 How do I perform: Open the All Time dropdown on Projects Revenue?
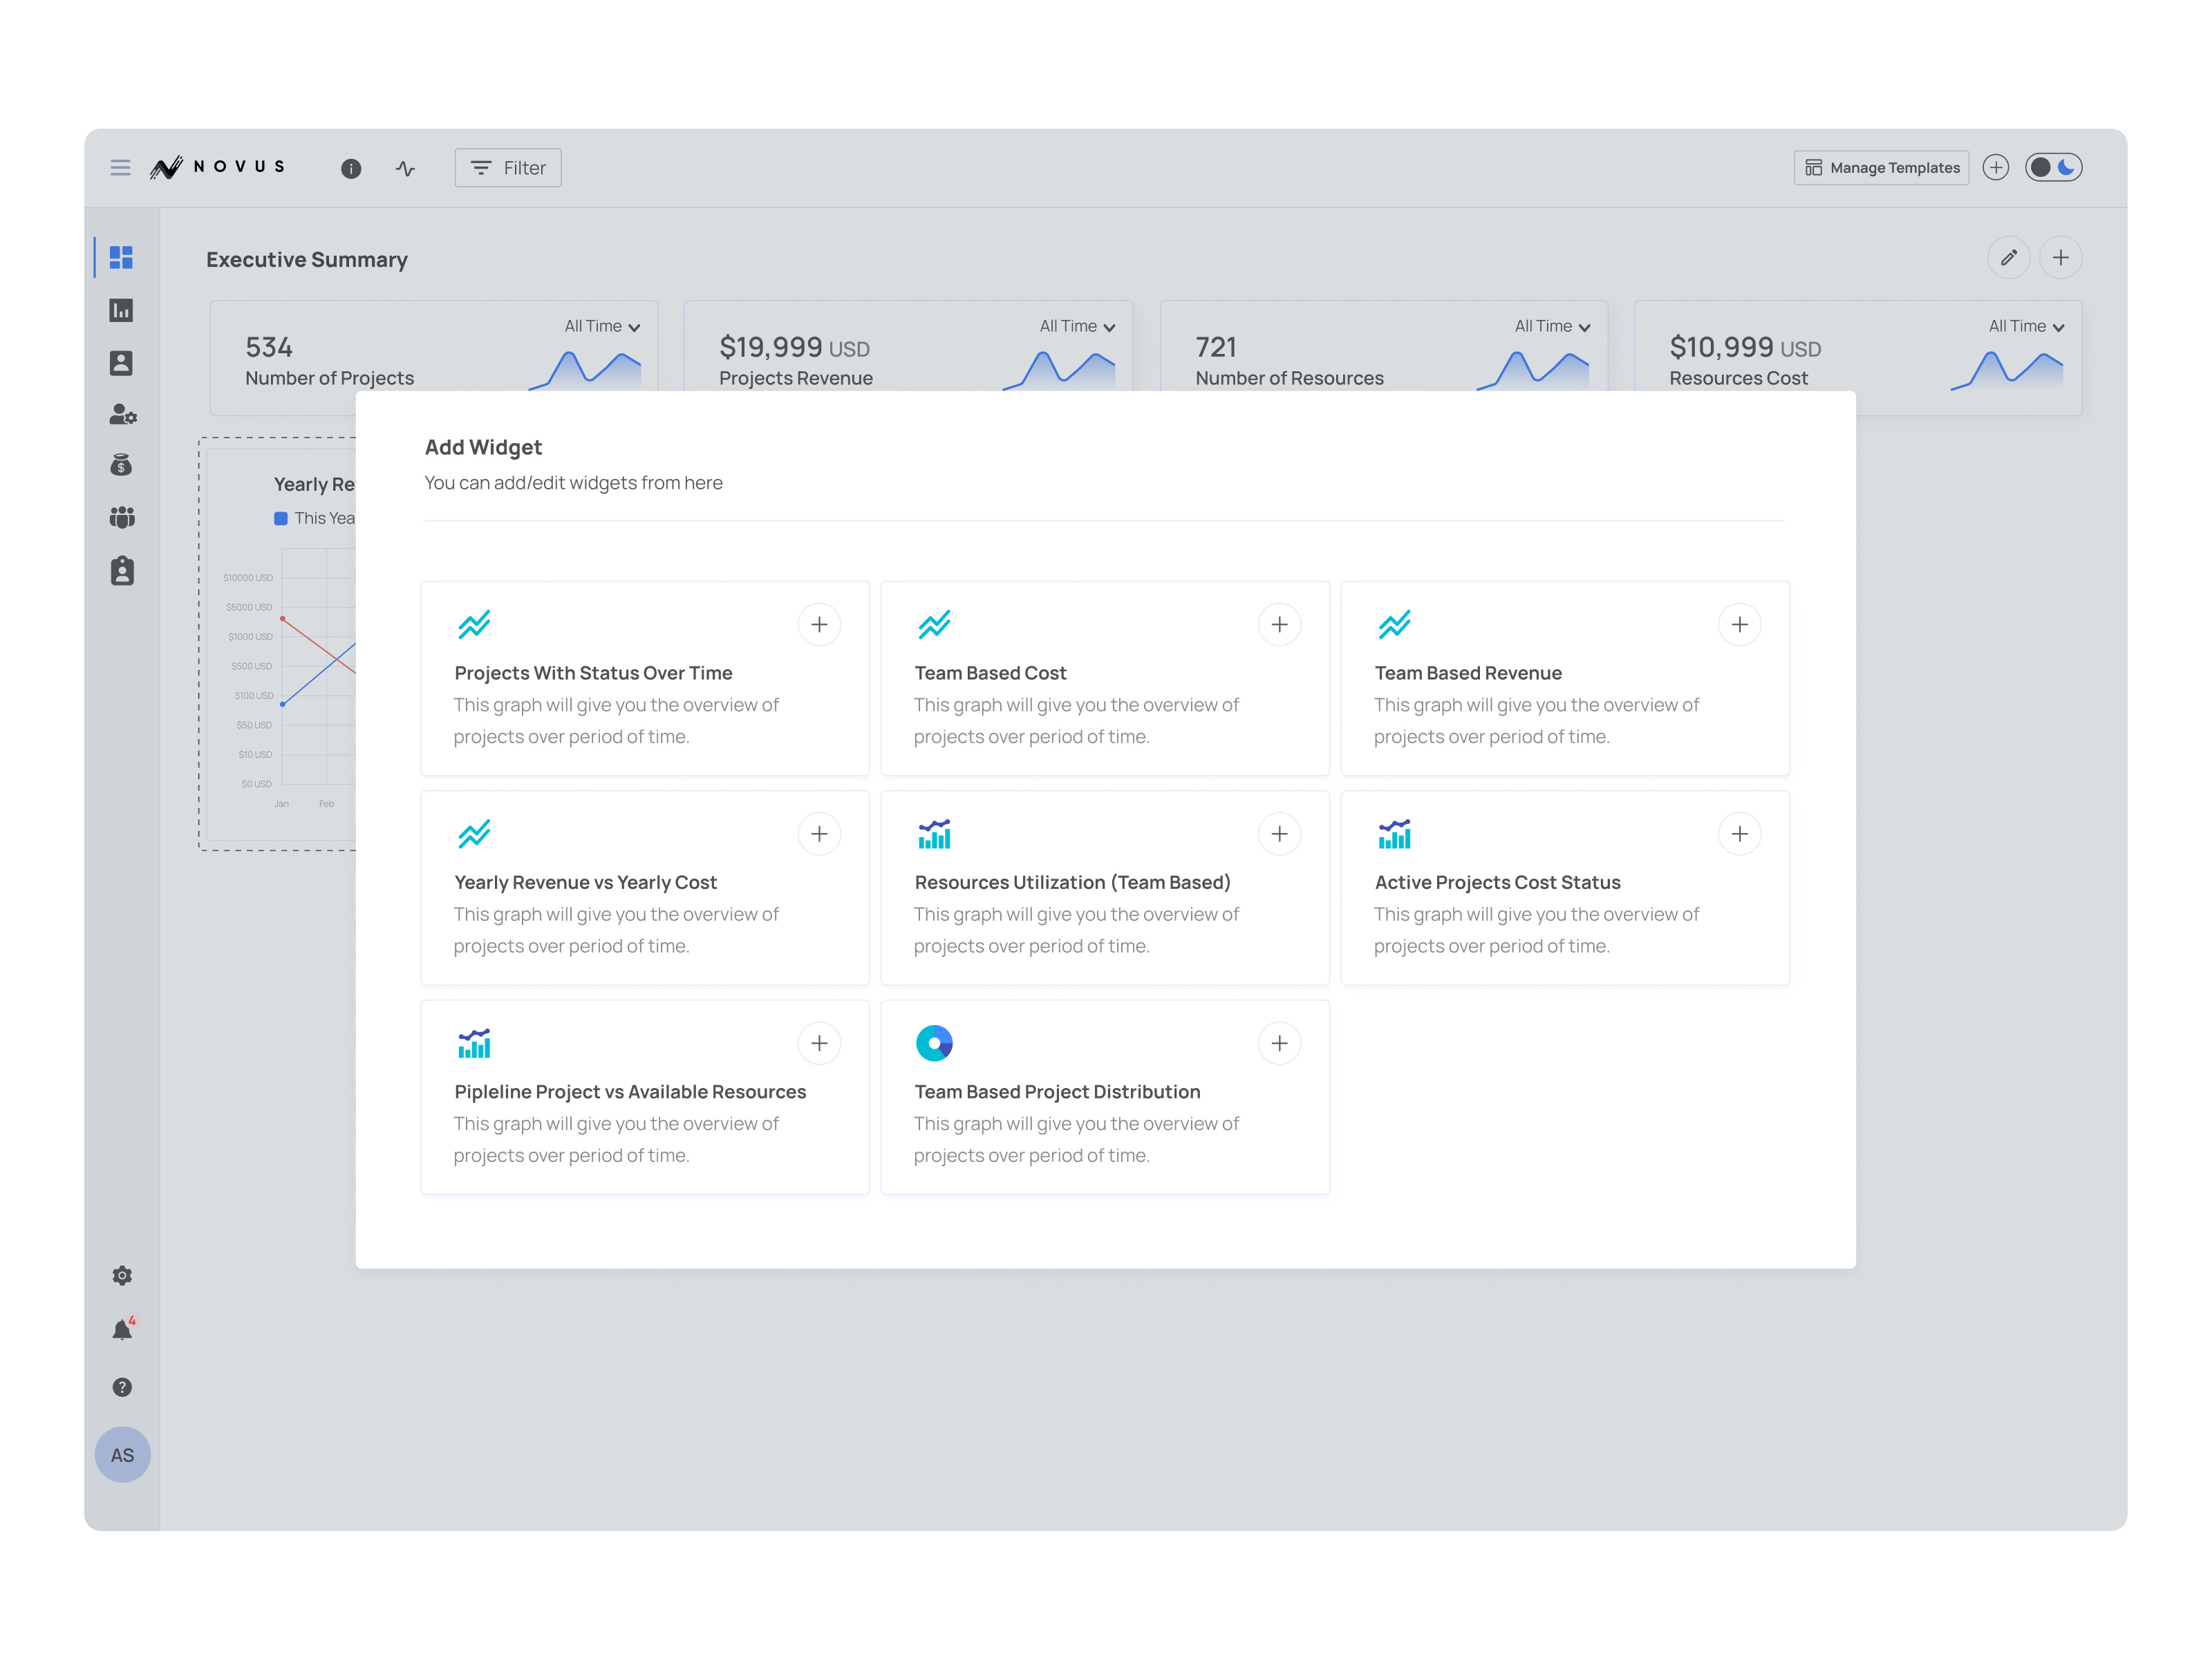1076,326
